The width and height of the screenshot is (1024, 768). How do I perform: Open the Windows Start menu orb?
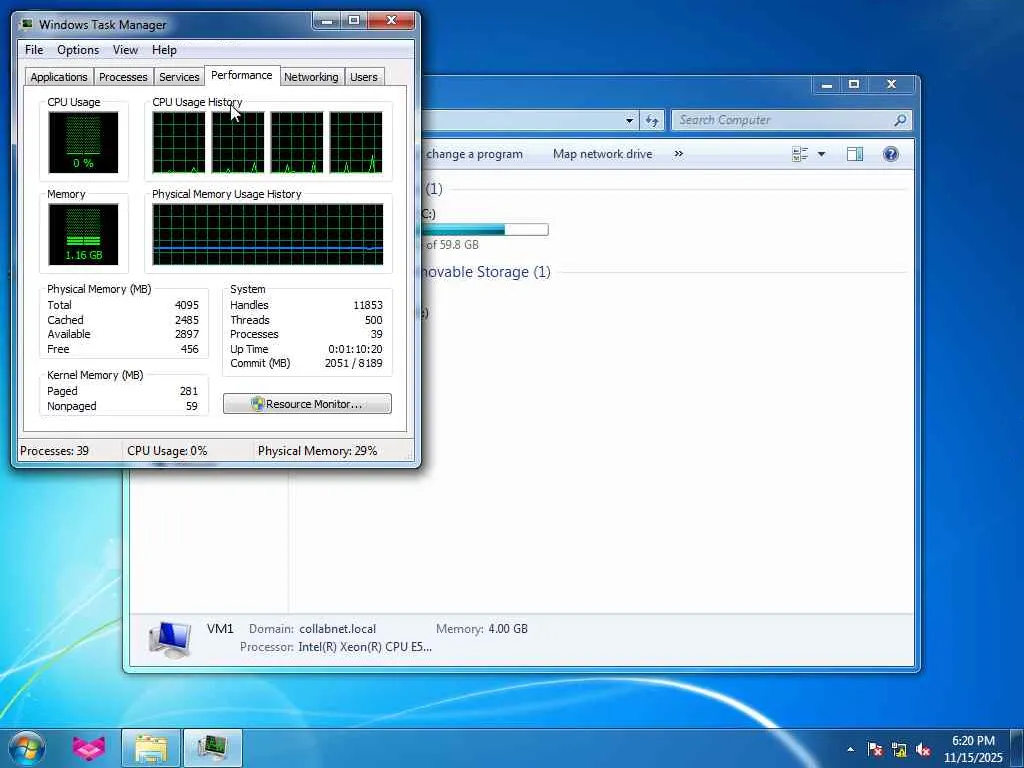click(x=27, y=748)
